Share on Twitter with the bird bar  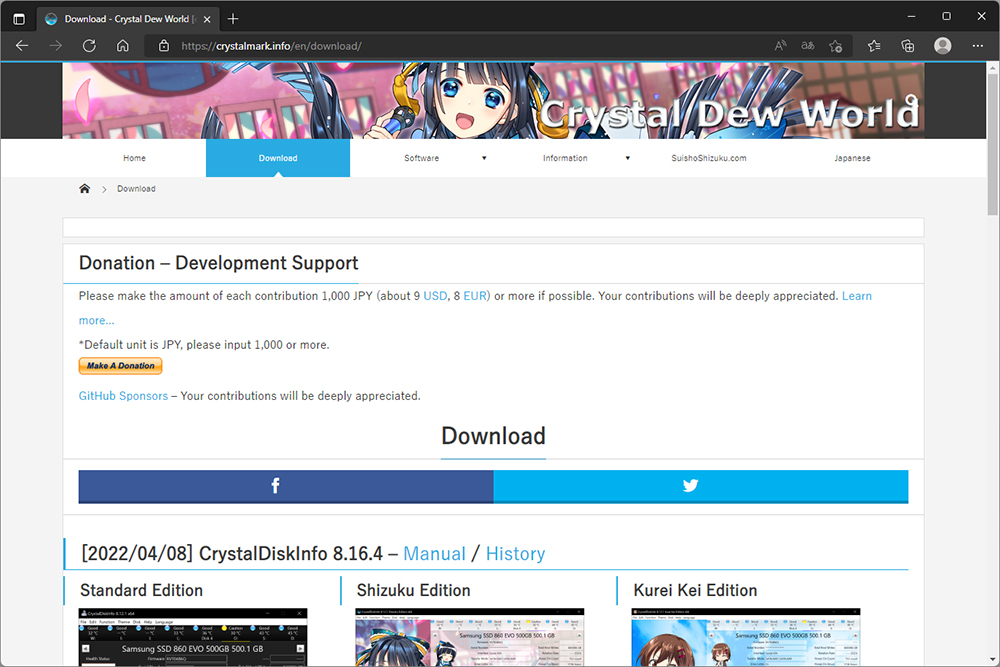click(701, 487)
